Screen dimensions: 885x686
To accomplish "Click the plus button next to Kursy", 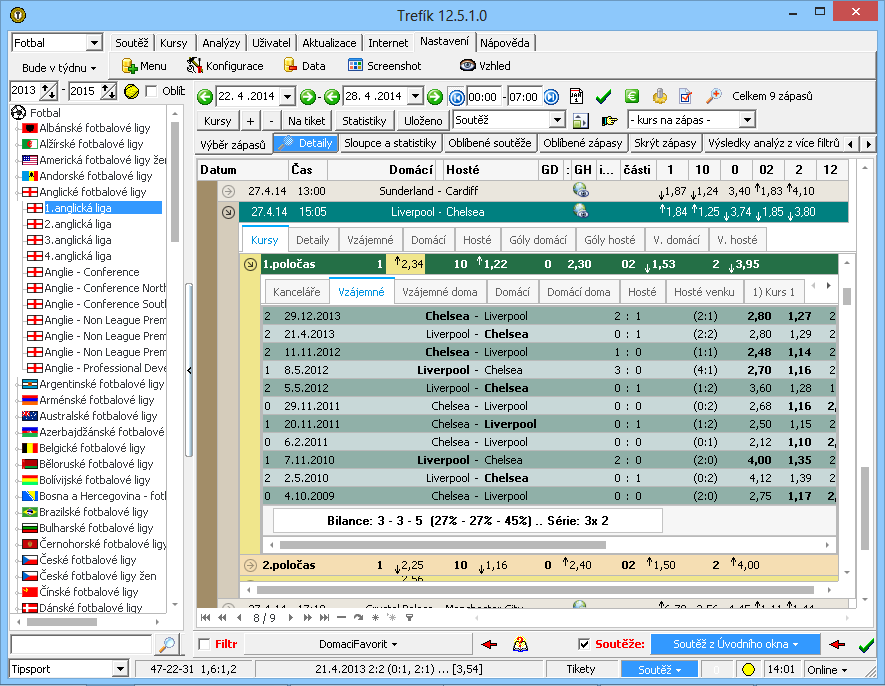I will [x=250, y=121].
